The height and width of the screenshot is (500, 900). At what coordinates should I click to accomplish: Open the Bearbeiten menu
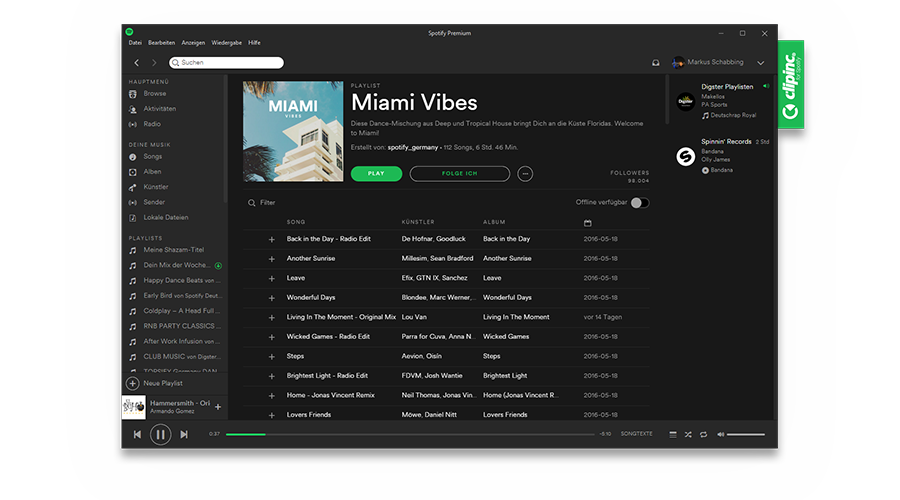tap(161, 42)
